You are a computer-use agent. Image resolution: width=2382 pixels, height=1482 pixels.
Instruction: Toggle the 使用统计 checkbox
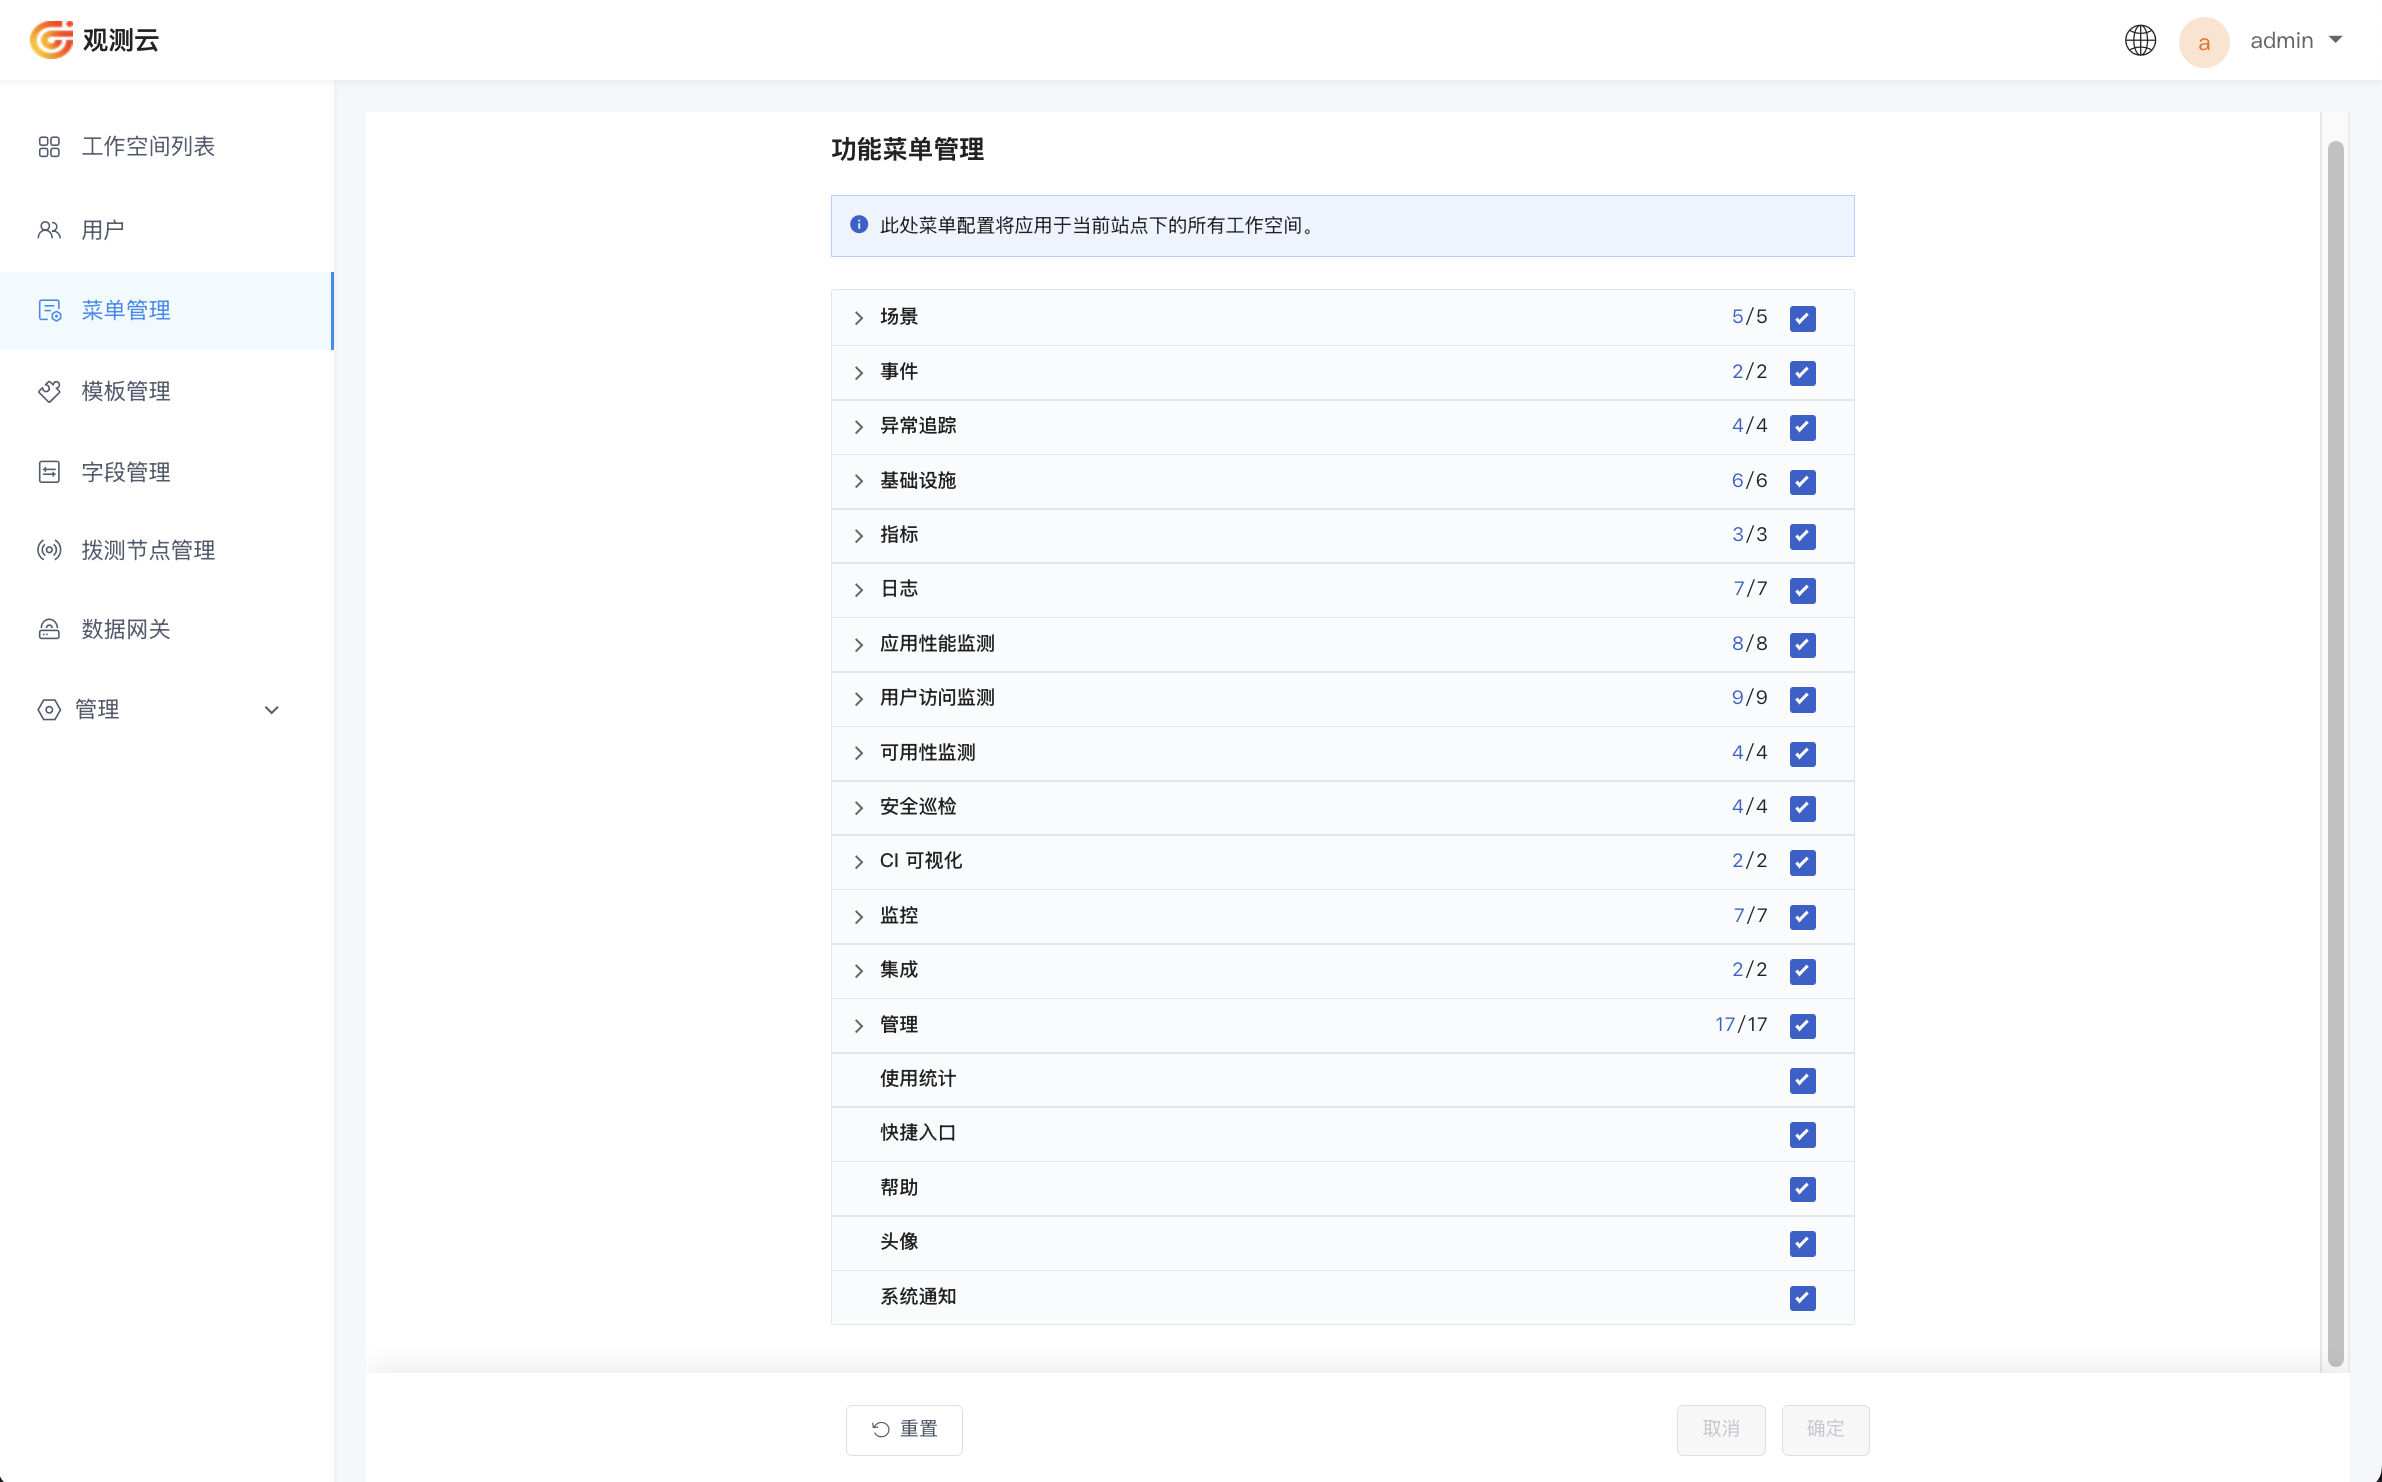[1803, 1080]
